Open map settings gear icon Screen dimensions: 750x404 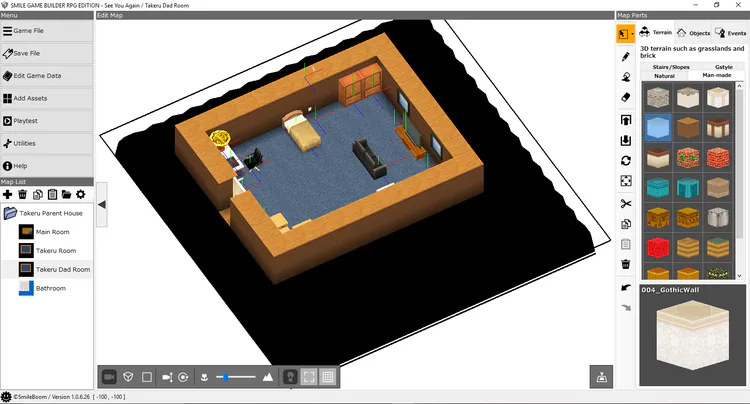pyautogui.click(x=81, y=194)
